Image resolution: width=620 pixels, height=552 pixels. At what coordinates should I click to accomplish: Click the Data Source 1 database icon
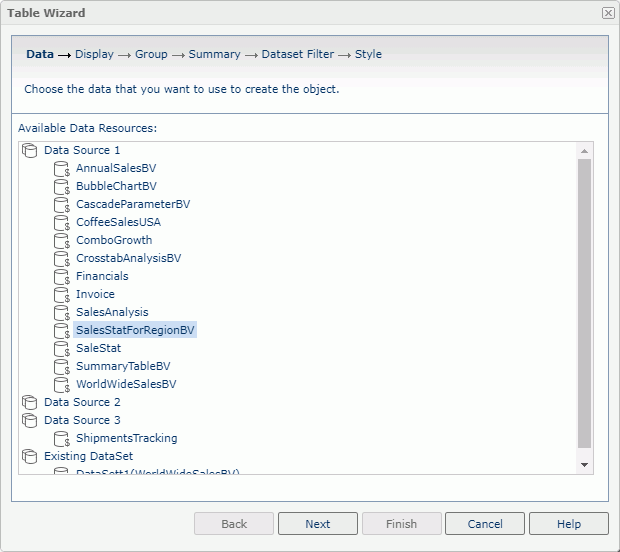coord(29,150)
